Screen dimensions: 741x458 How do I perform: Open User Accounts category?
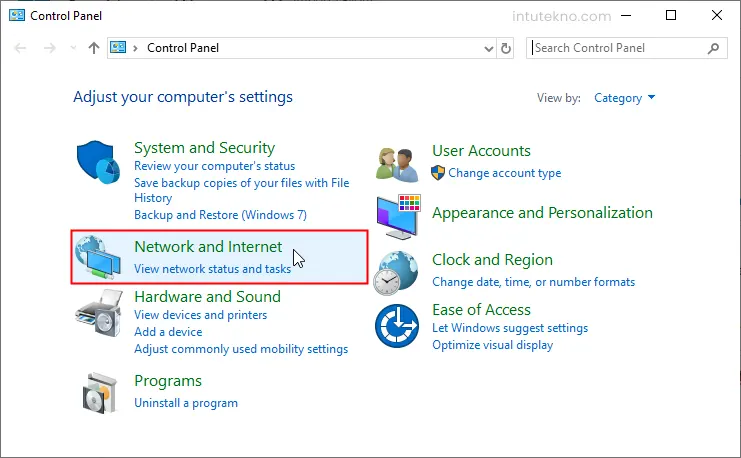click(x=481, y=151)
